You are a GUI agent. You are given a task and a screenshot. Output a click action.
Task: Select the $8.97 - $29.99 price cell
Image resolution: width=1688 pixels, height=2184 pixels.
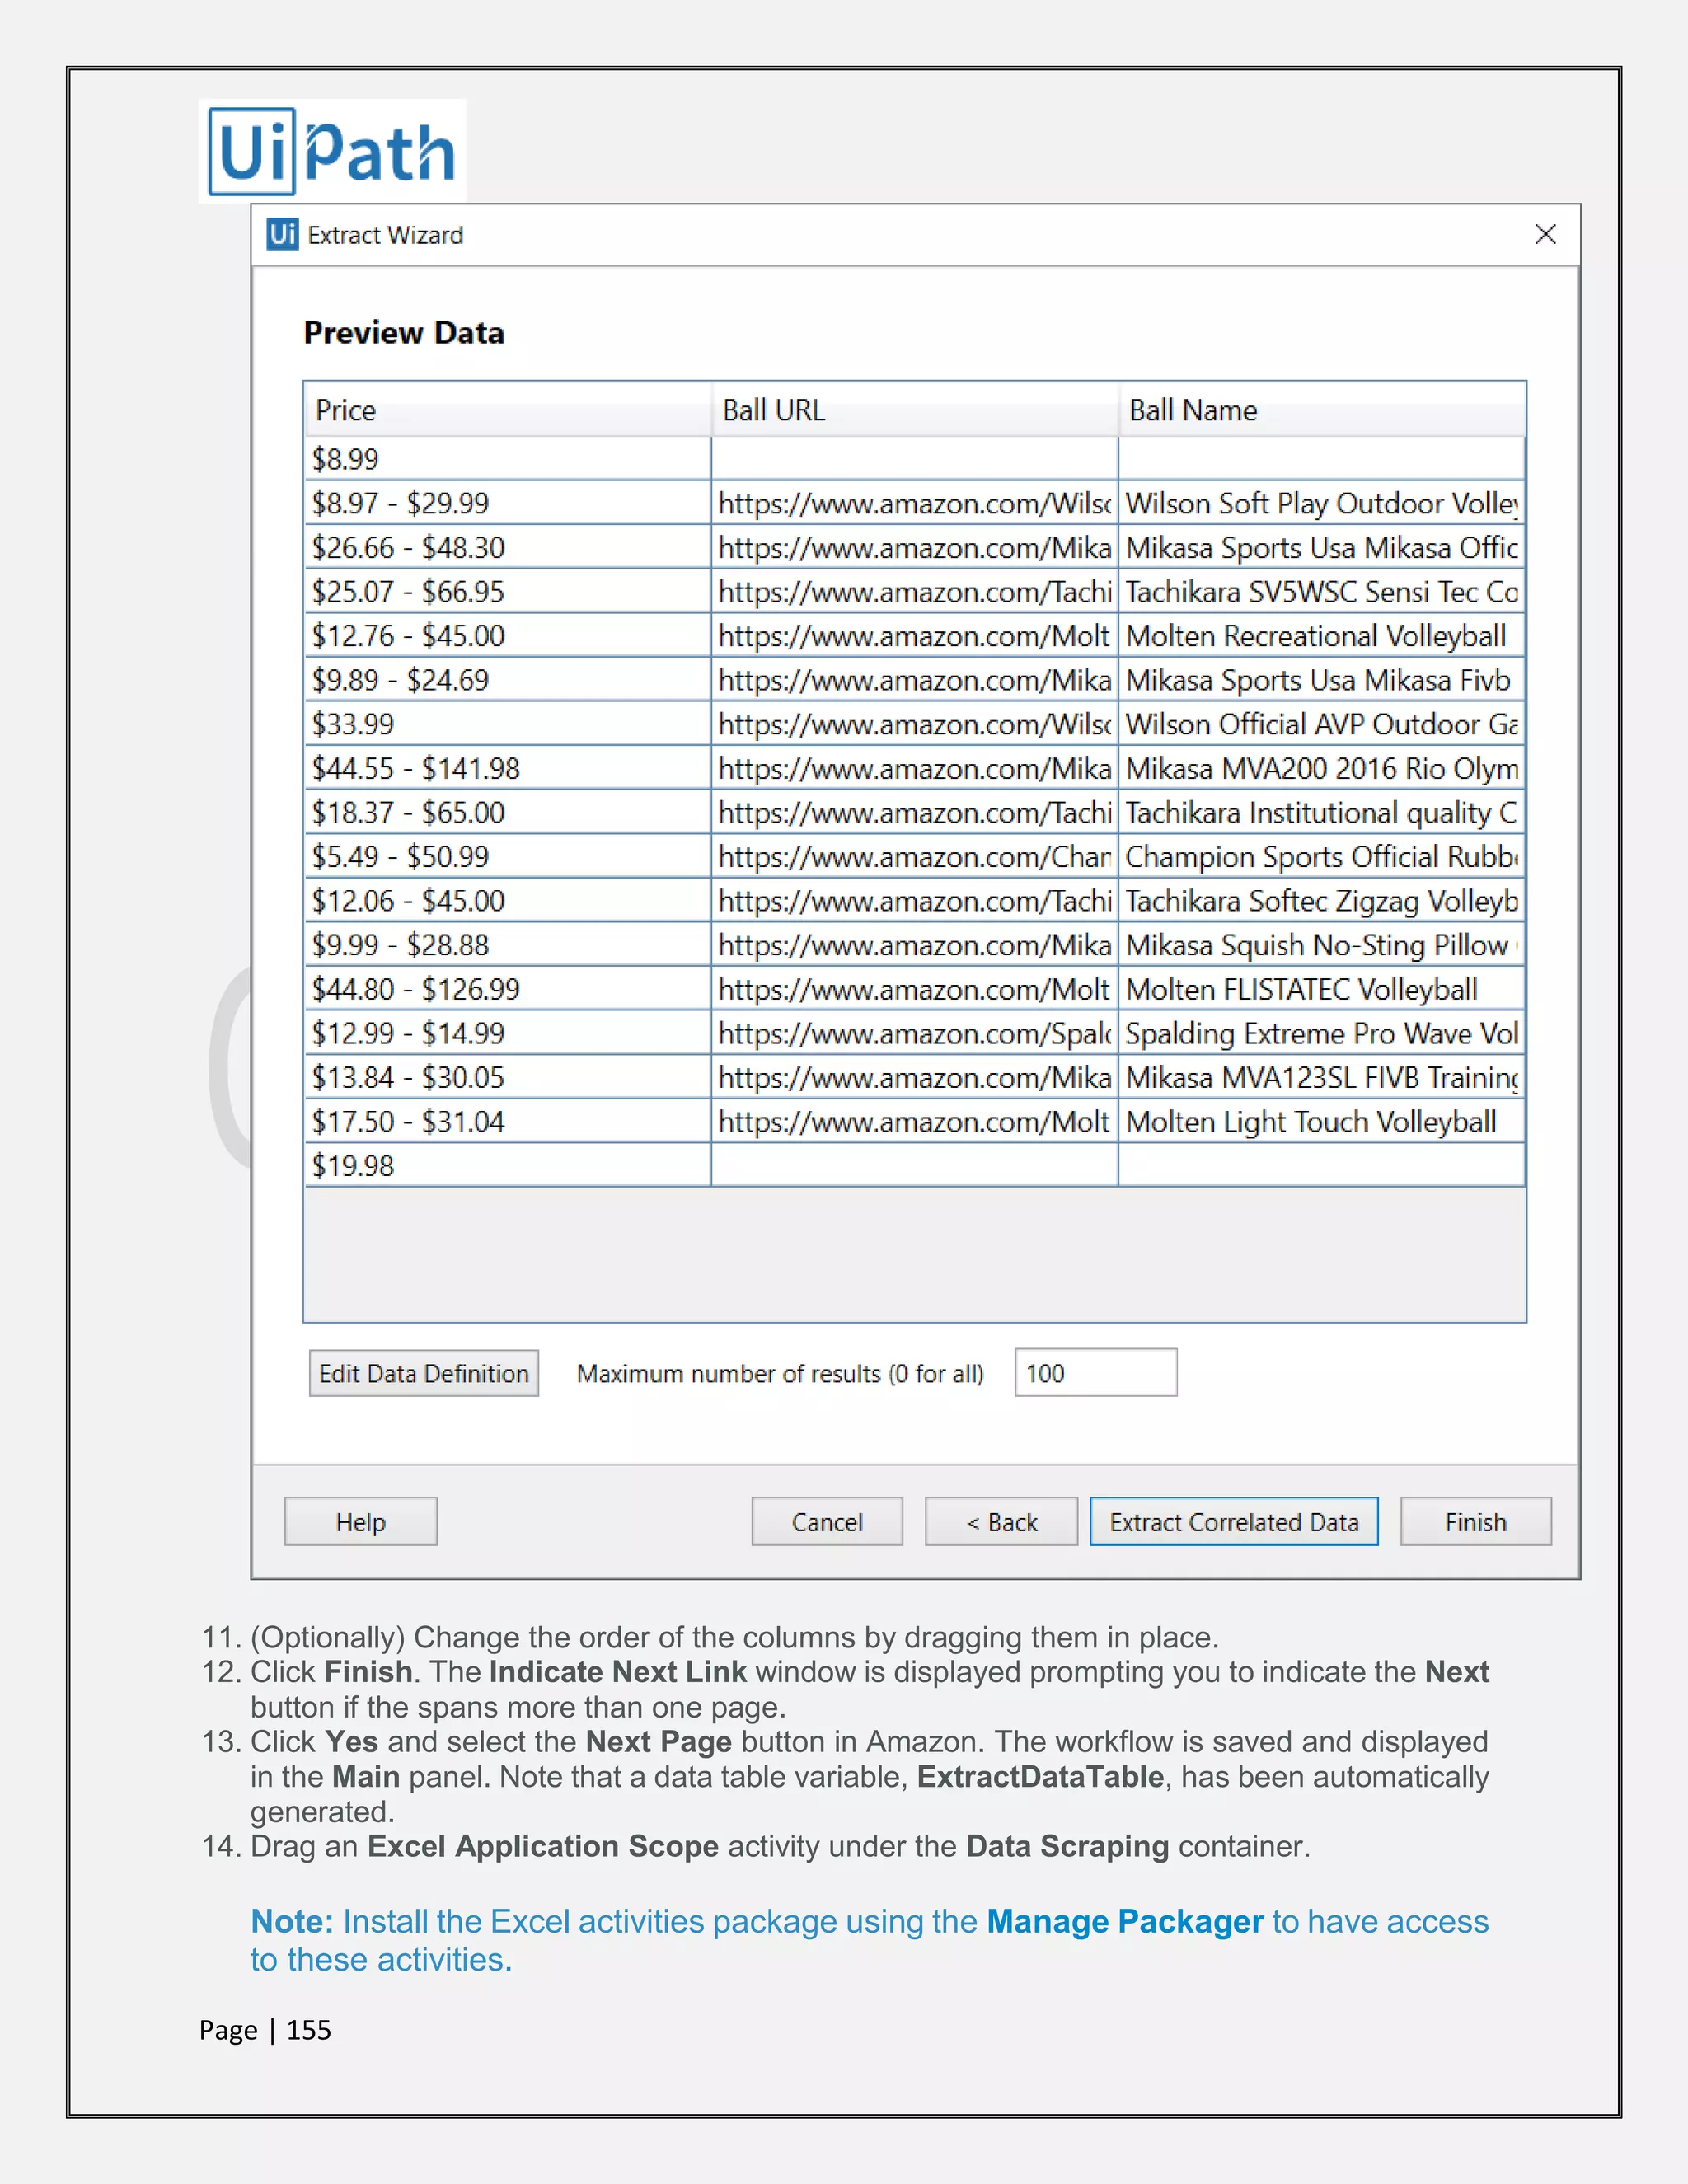point(508,503)
